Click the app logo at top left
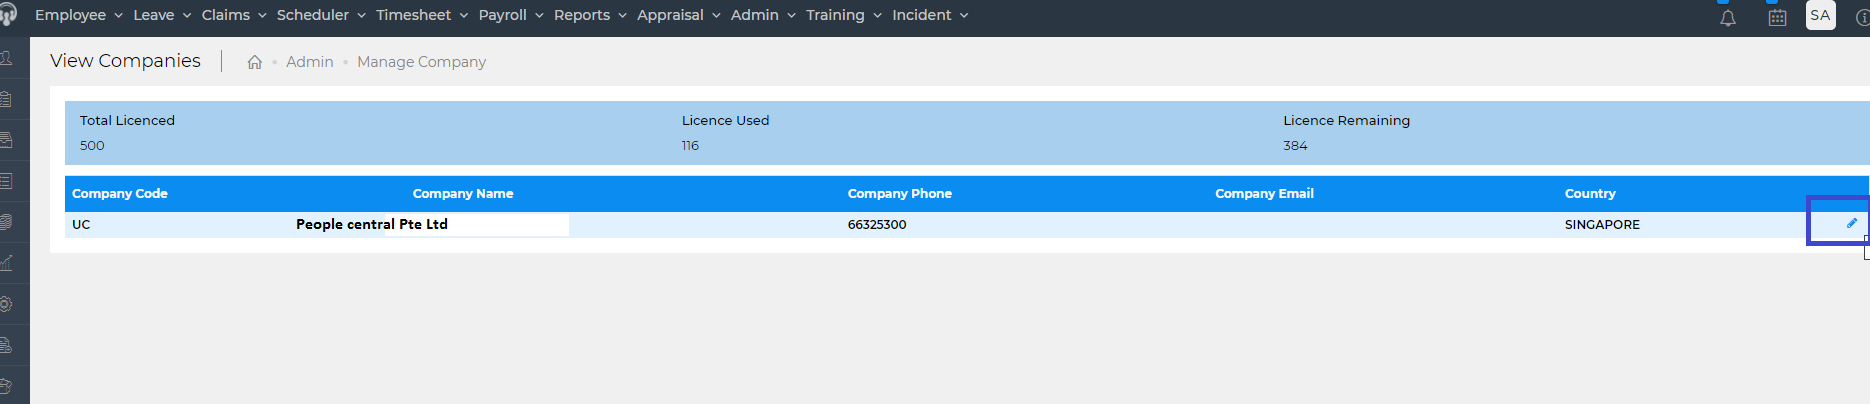 point(8,15)
